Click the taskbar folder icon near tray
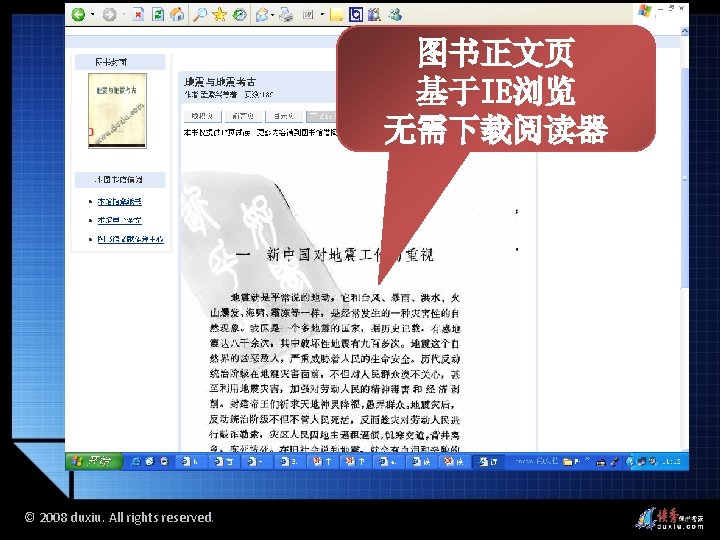This screenshot has width=720, height=540. coord(568,462)
